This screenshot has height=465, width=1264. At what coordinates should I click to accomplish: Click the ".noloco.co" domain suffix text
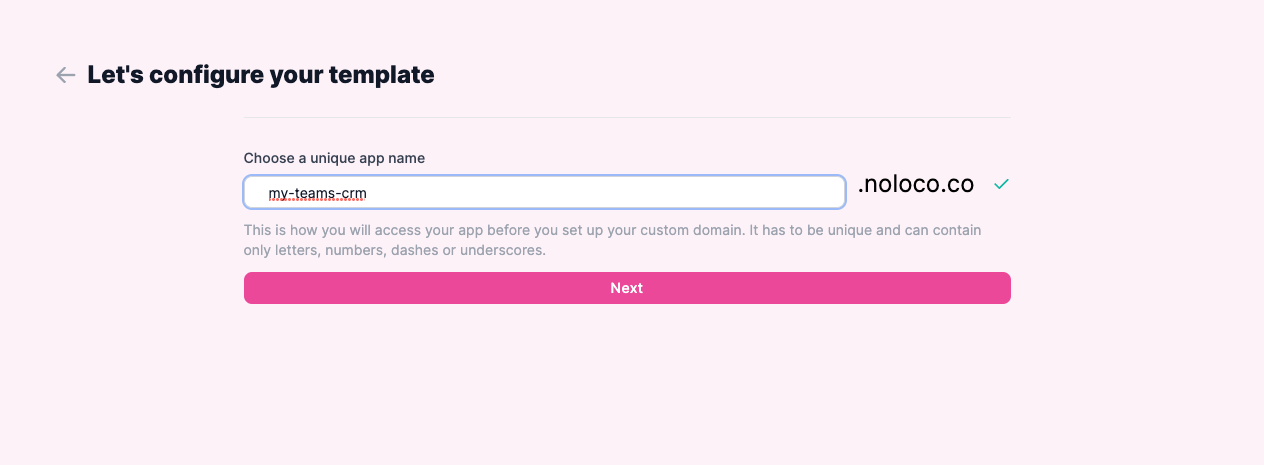coord(915,184)
